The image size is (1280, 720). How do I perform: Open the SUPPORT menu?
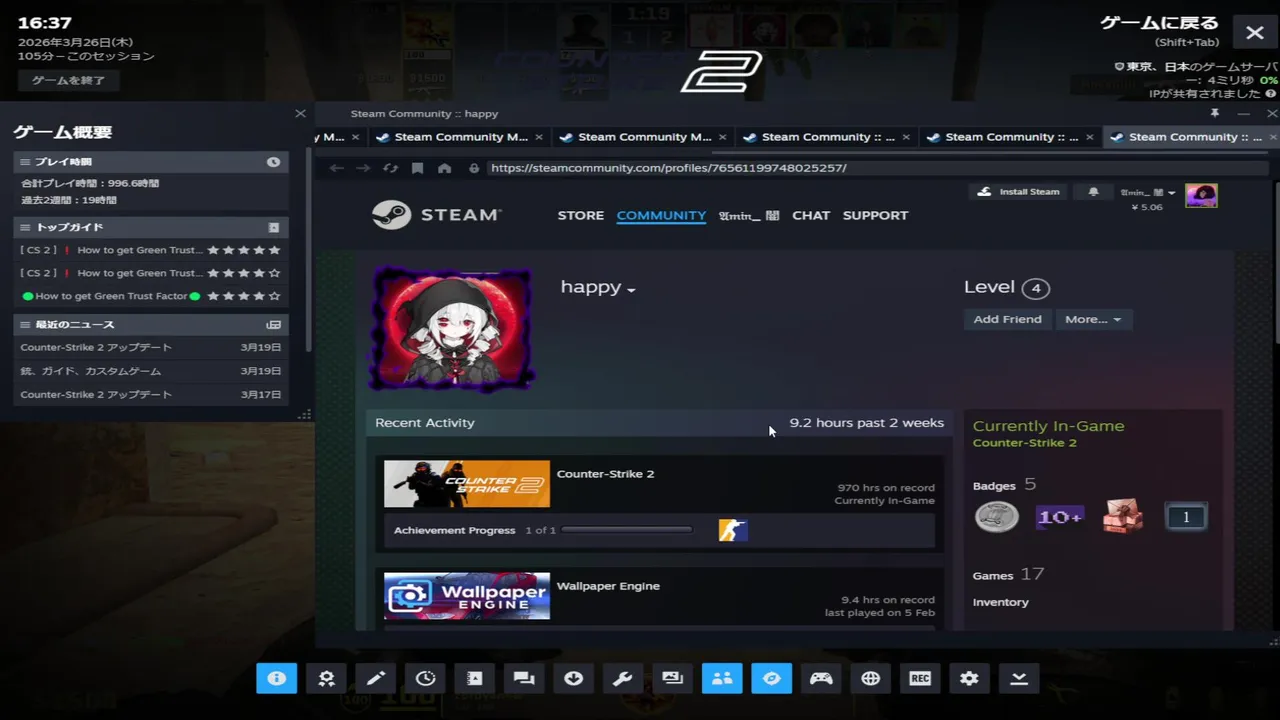coord(875,215)
